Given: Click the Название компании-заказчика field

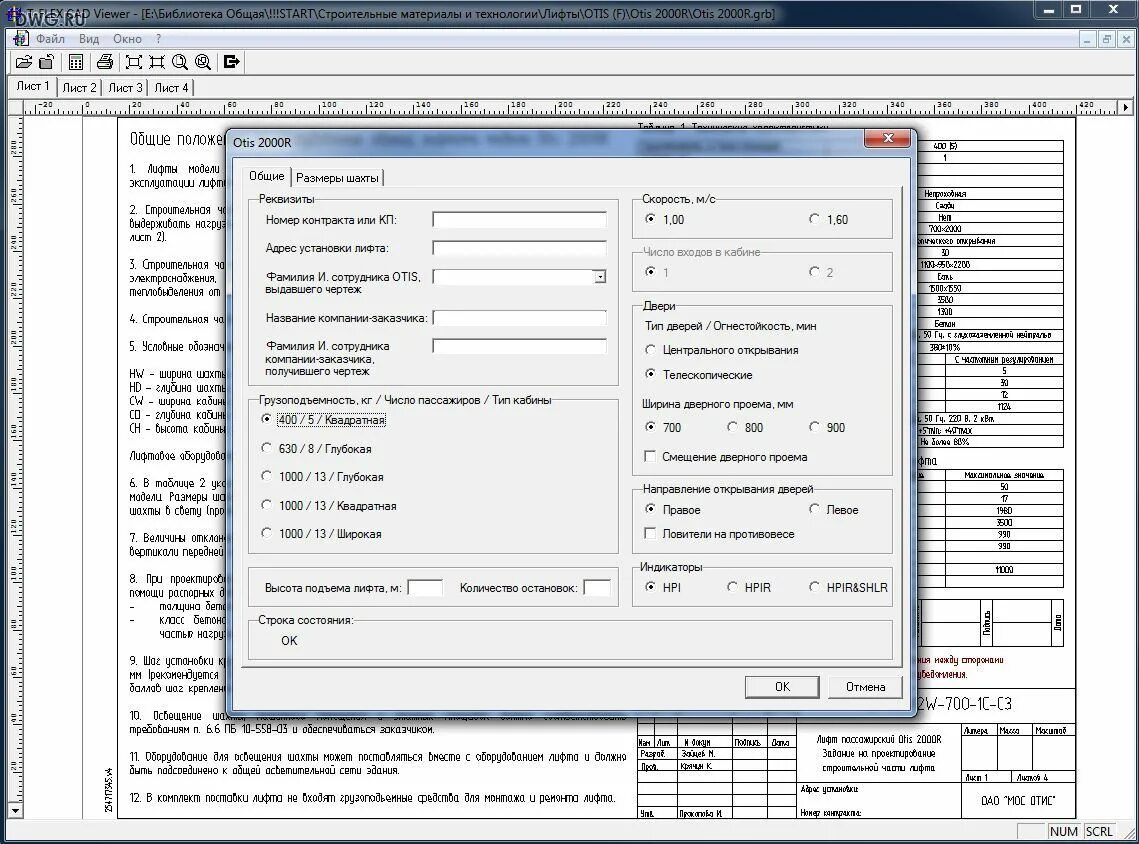Looking at the screenshot, I should (x=519, y=318).
